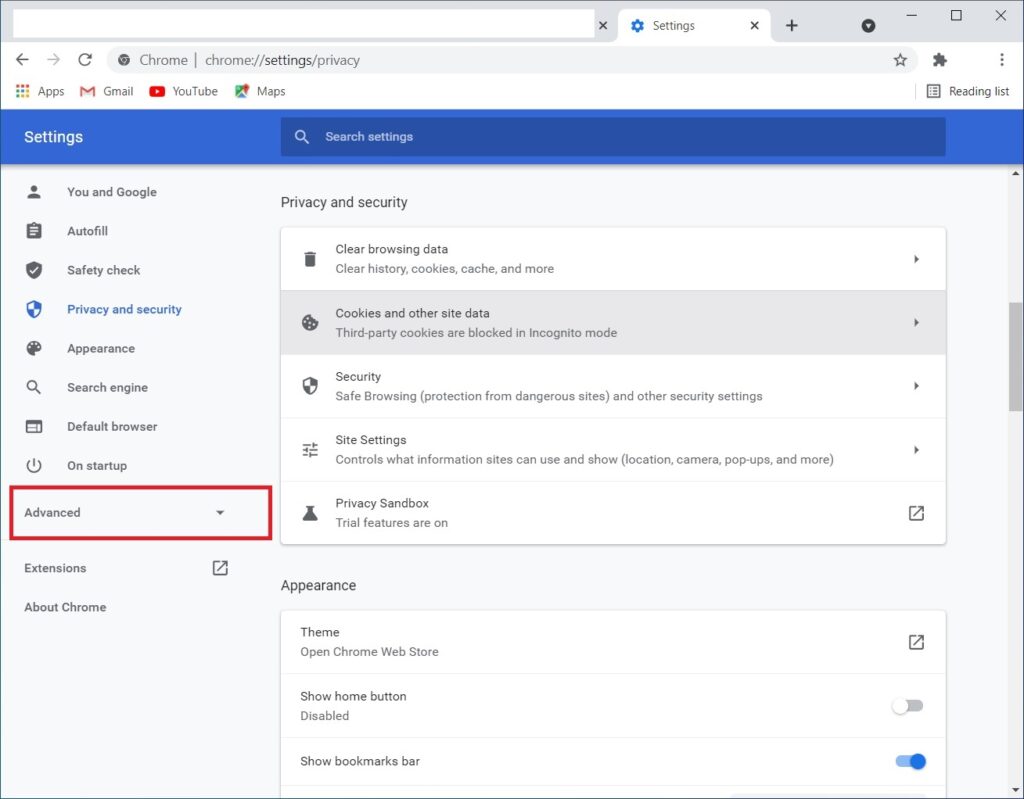Click the bookmark star icon in address bar
Image resolution: width=1024 pixels, height=799 pixels.
tap(900, 60)
